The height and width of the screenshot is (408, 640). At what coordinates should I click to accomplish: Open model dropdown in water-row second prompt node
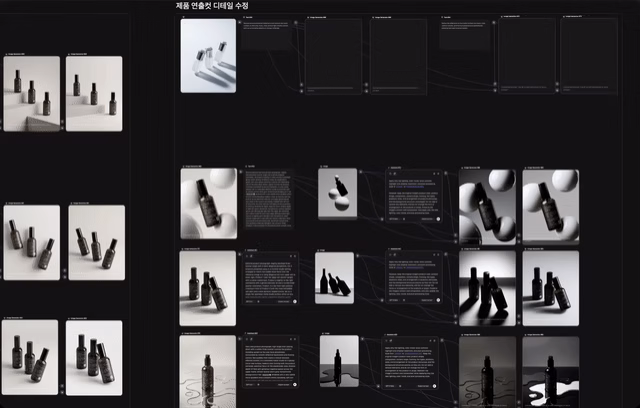[390, 386]
